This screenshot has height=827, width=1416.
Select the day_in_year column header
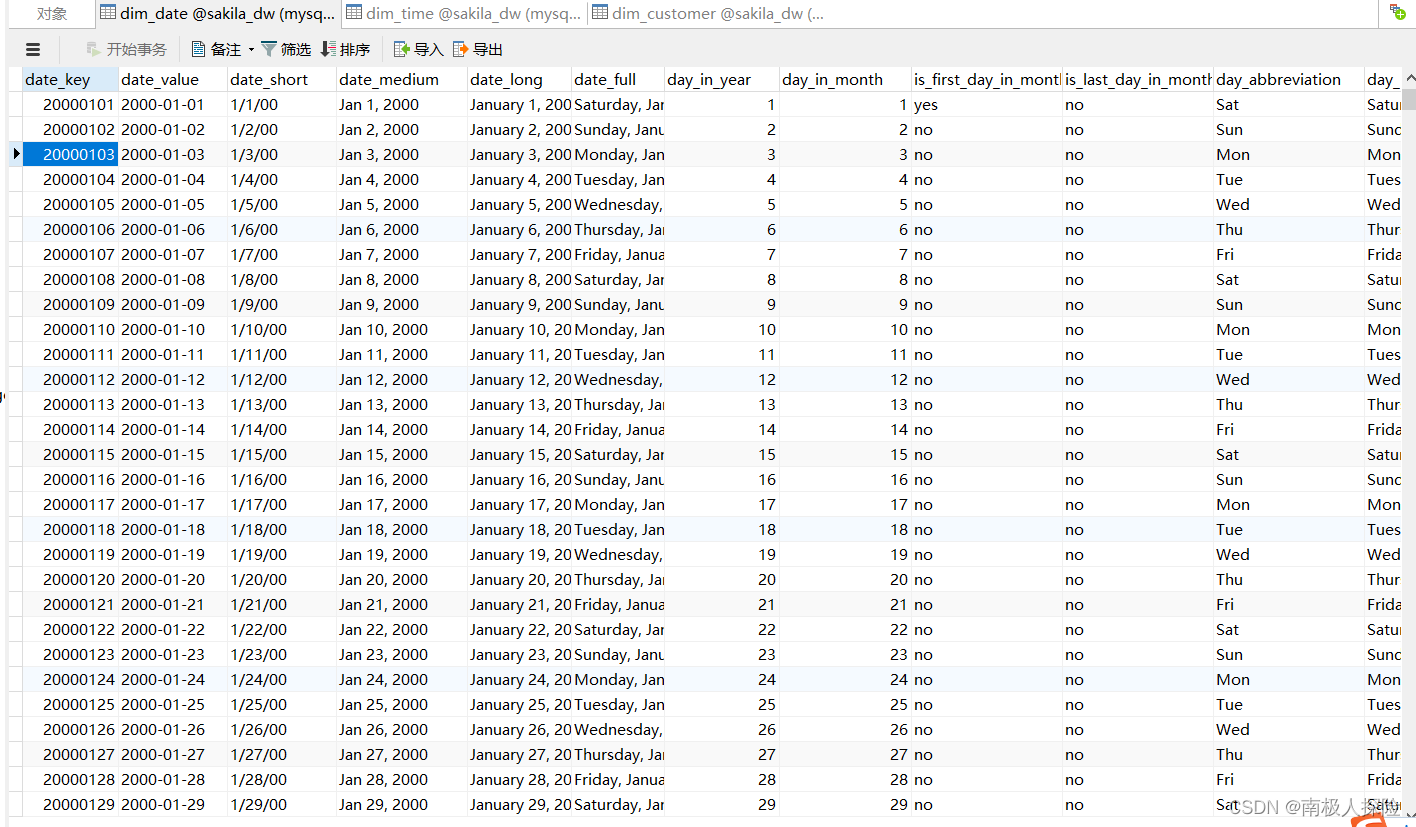coord(722,79)
